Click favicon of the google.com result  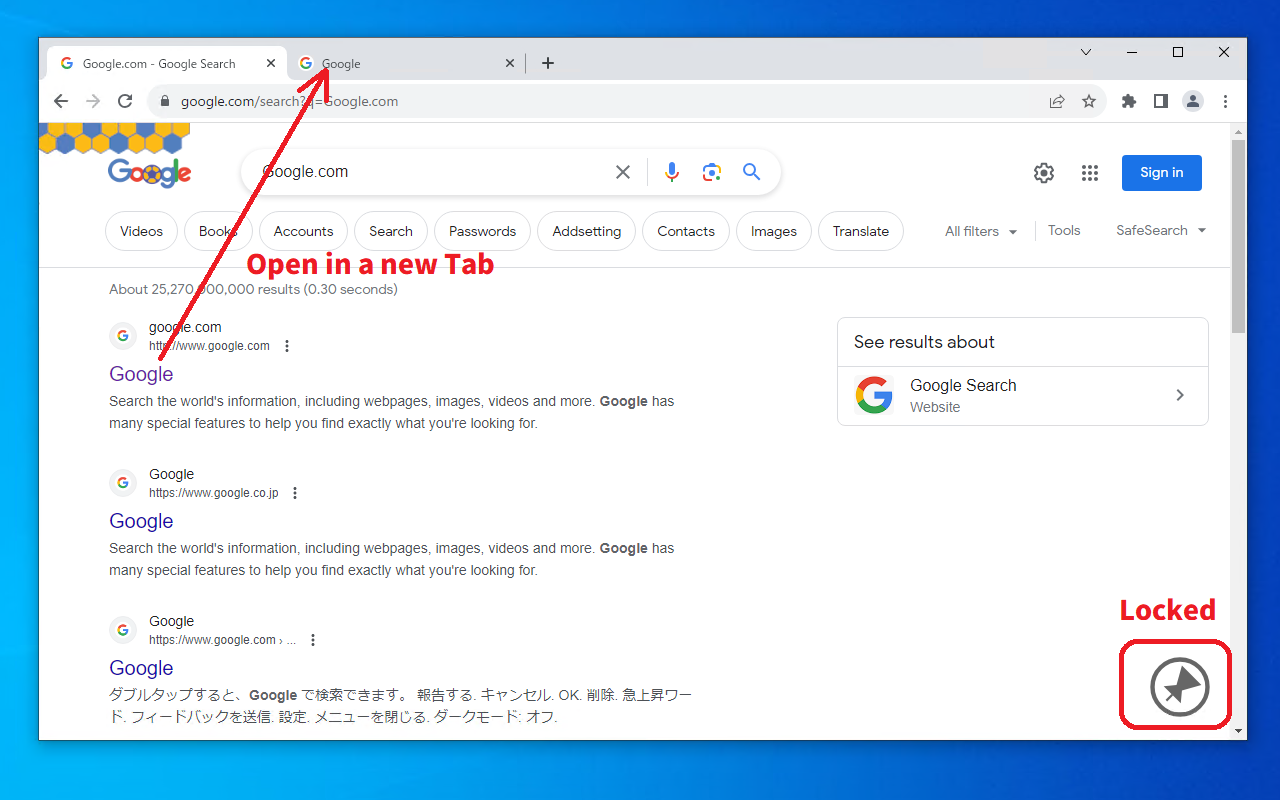tap(122, 336)
